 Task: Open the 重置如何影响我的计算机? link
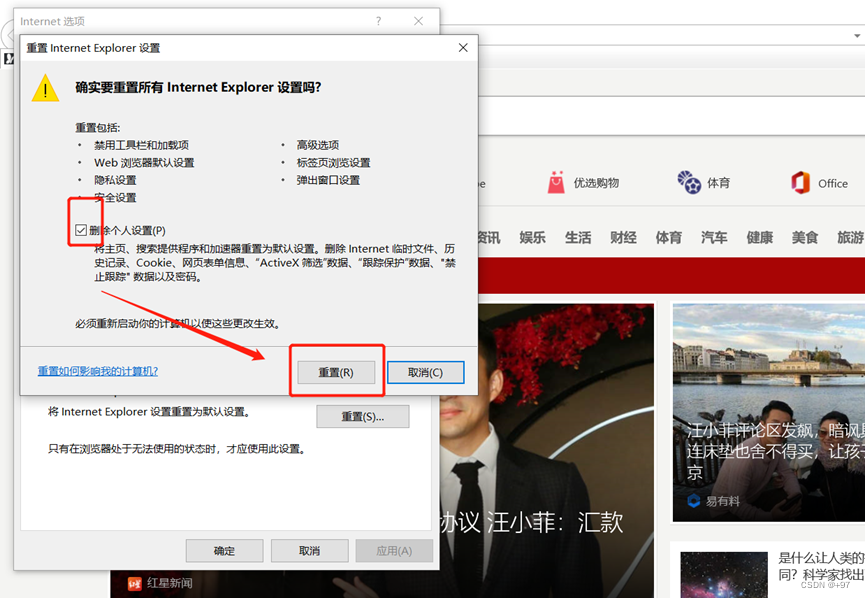tap(98, 371)
